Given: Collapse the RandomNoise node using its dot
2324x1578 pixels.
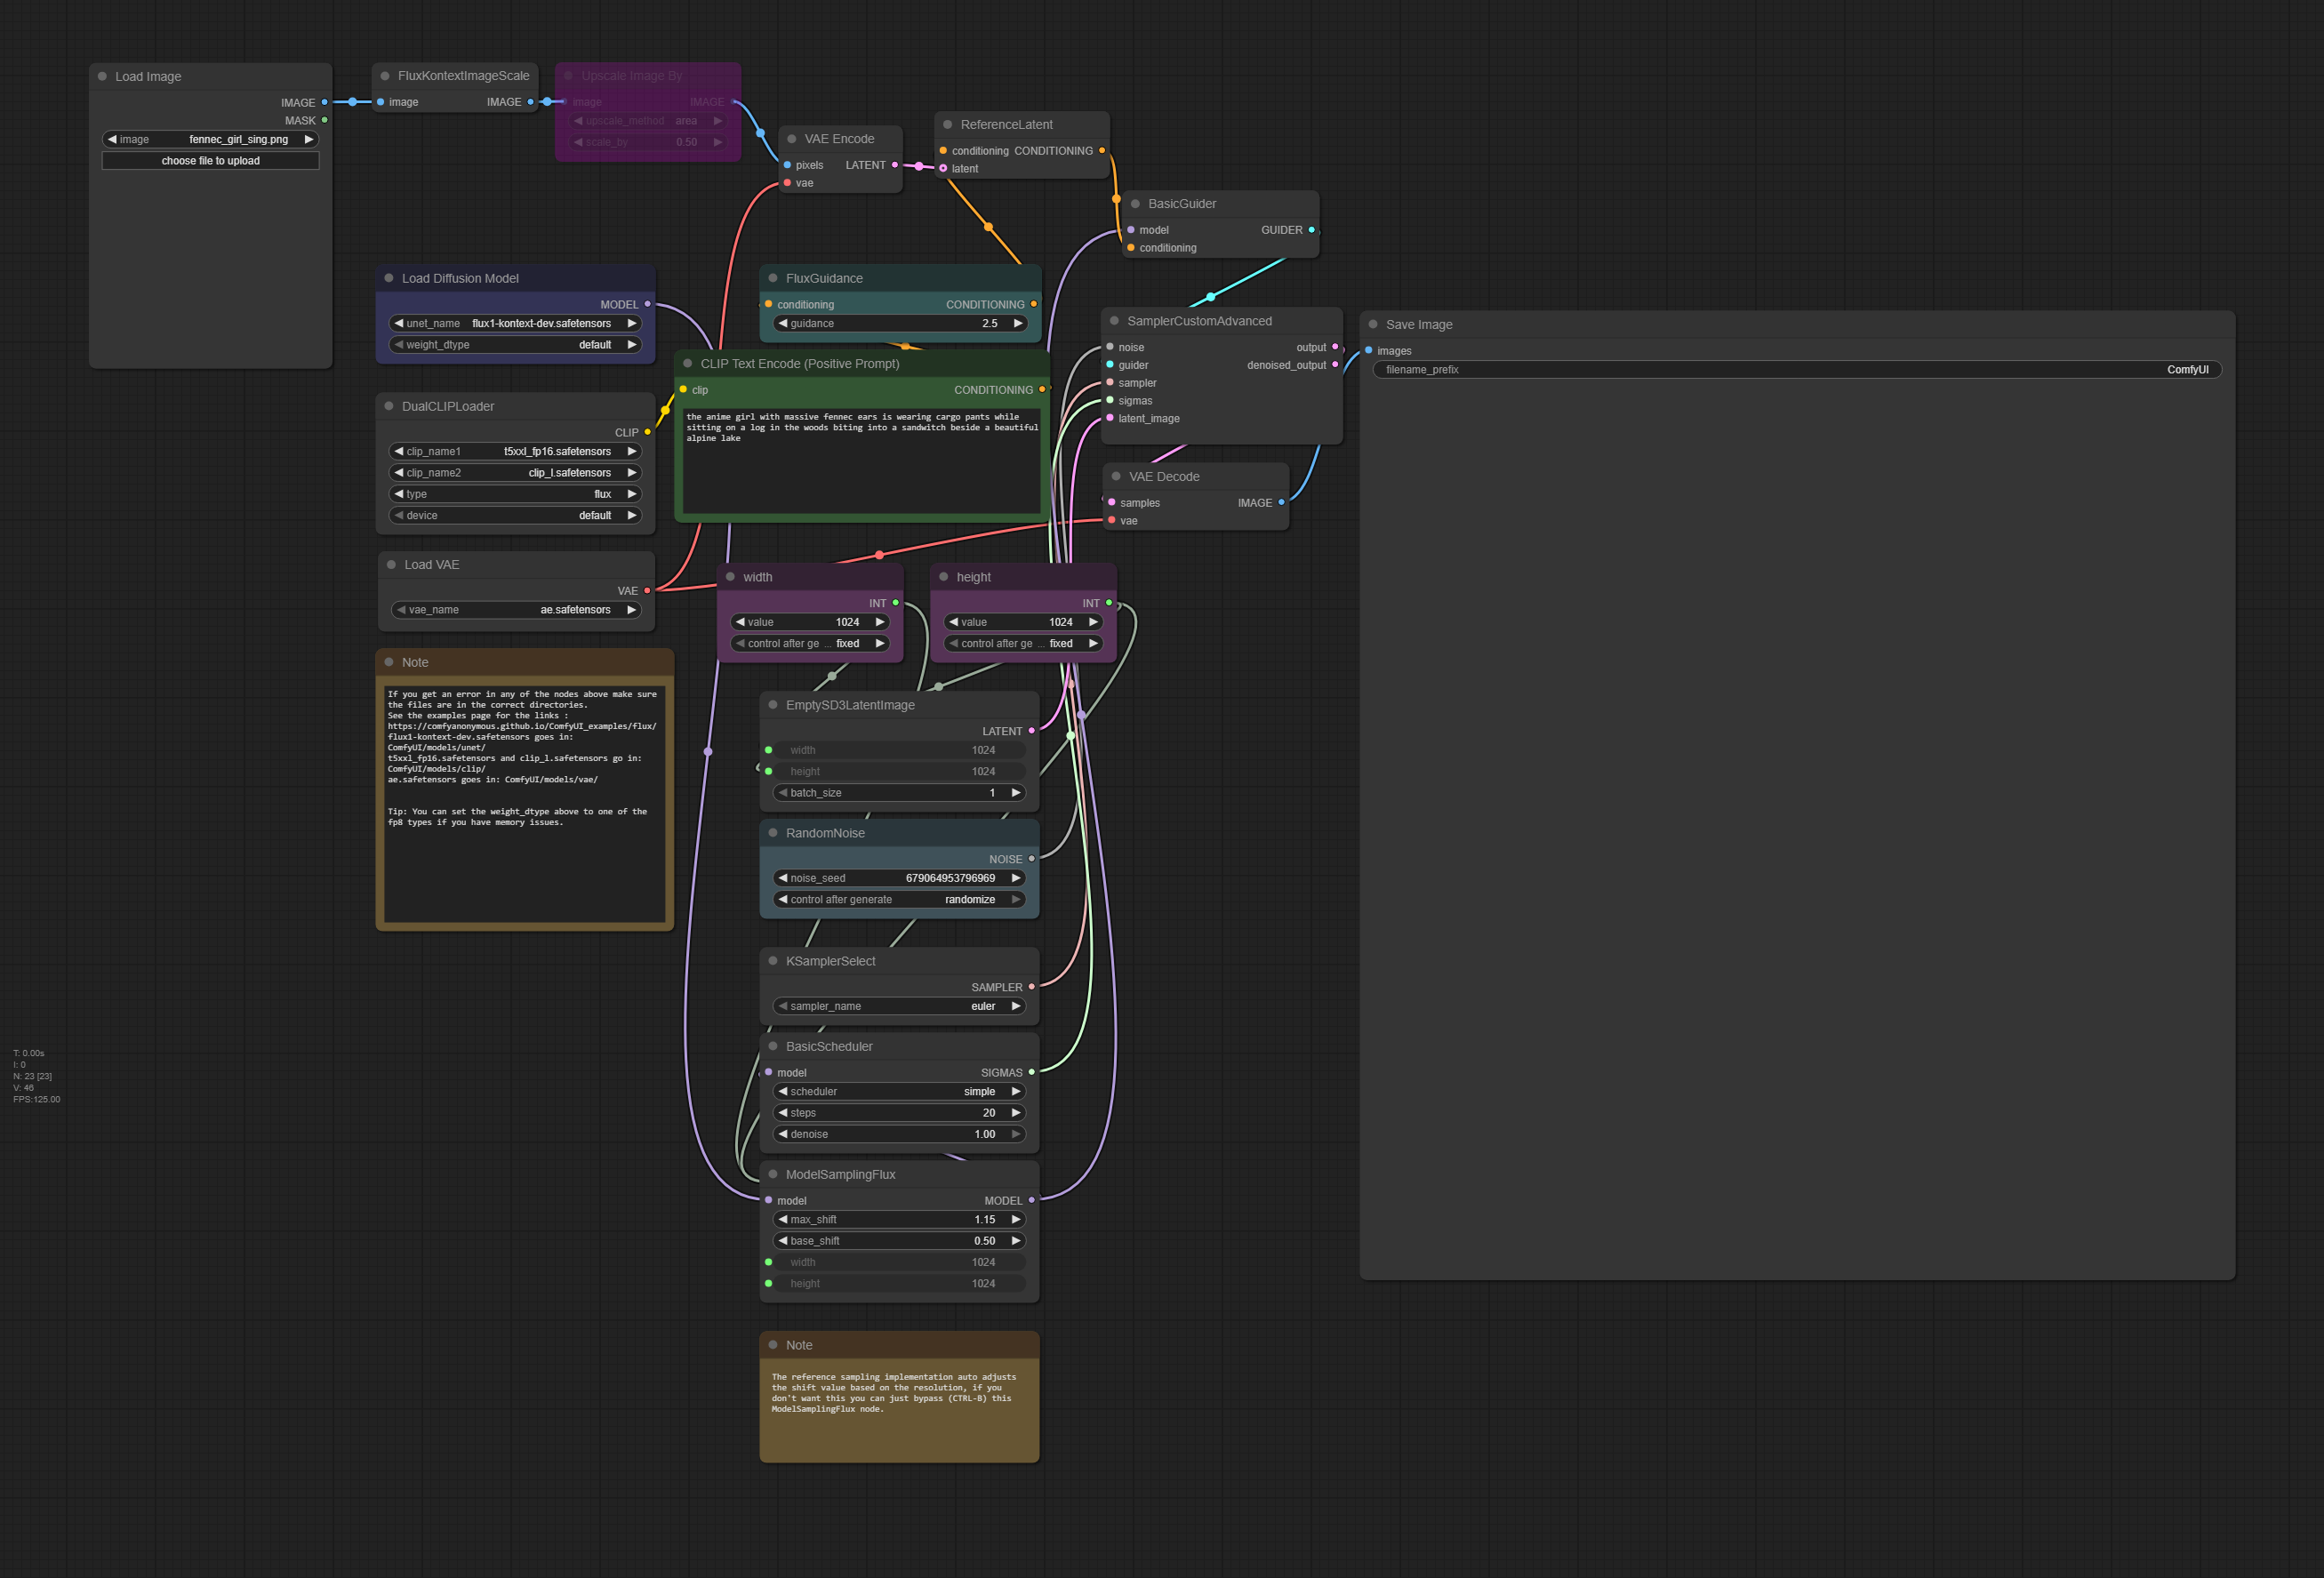Looking at the screenshot, I should click(x=773, y=833).
